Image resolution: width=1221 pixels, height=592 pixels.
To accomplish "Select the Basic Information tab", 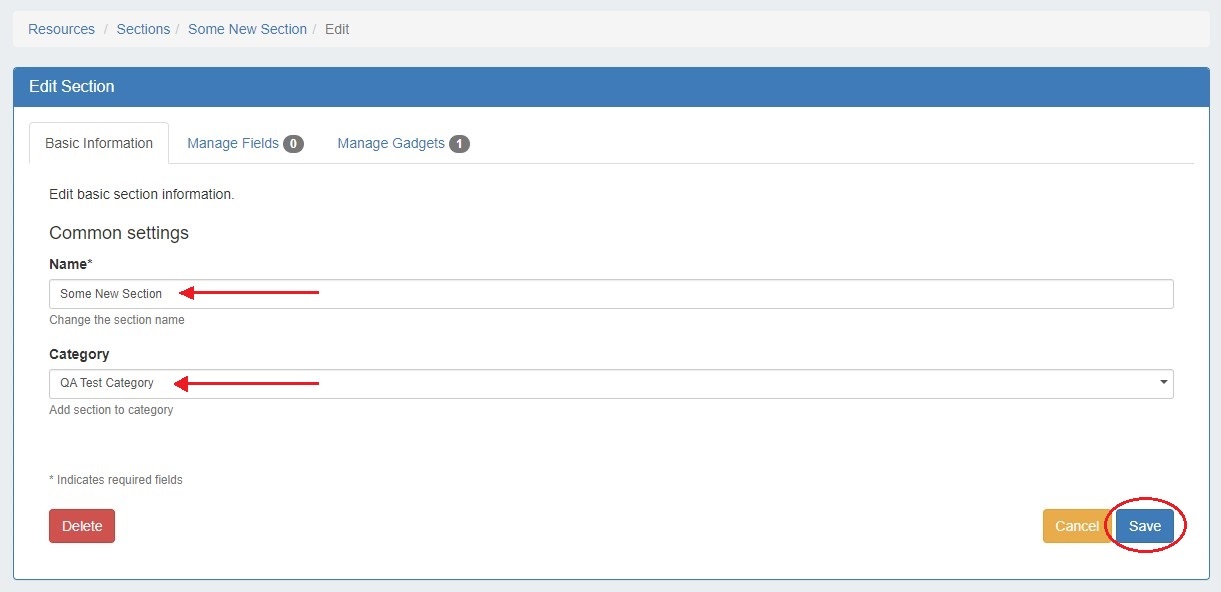I will (x=99, y=143).
